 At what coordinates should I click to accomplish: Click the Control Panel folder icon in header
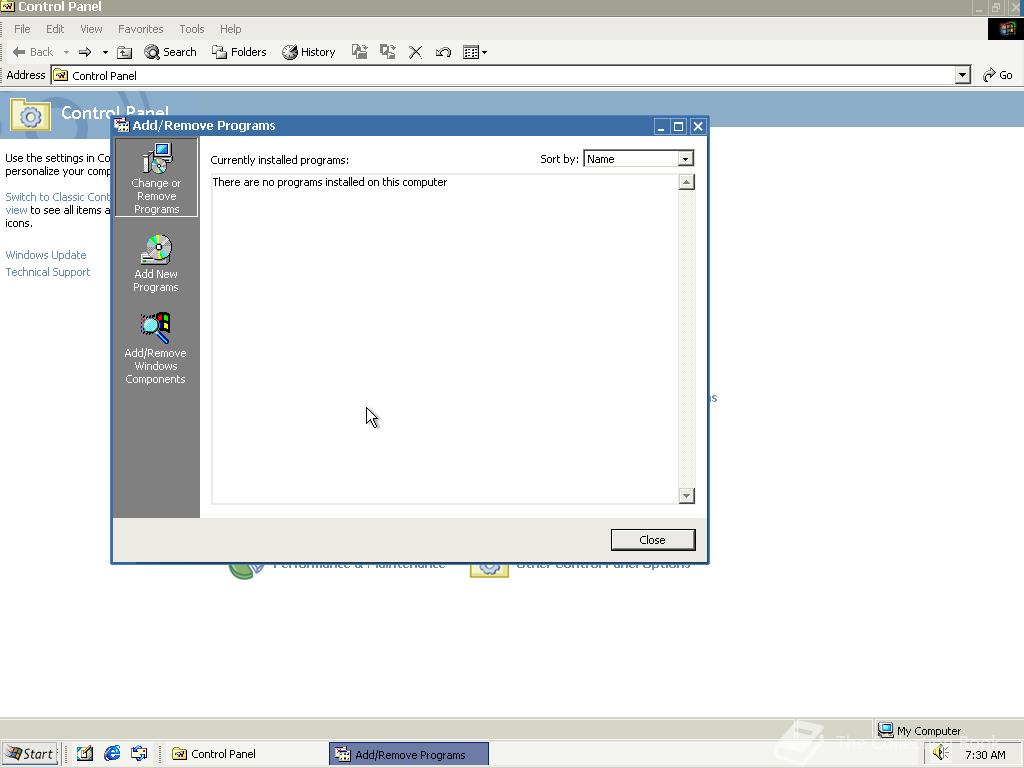pos(31,115)
